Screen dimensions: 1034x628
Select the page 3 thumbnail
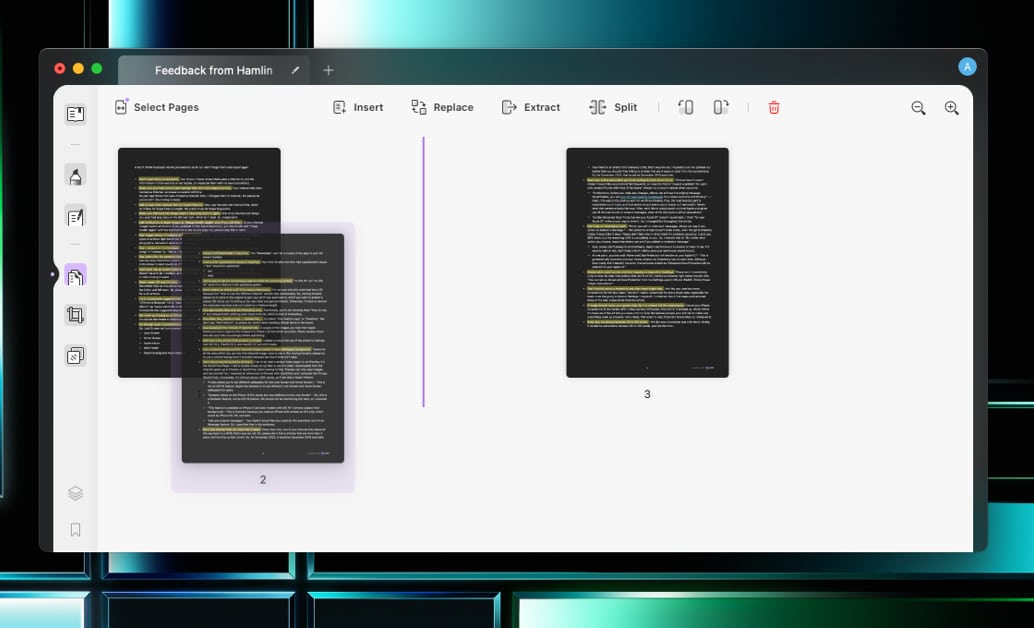[647, 262]
